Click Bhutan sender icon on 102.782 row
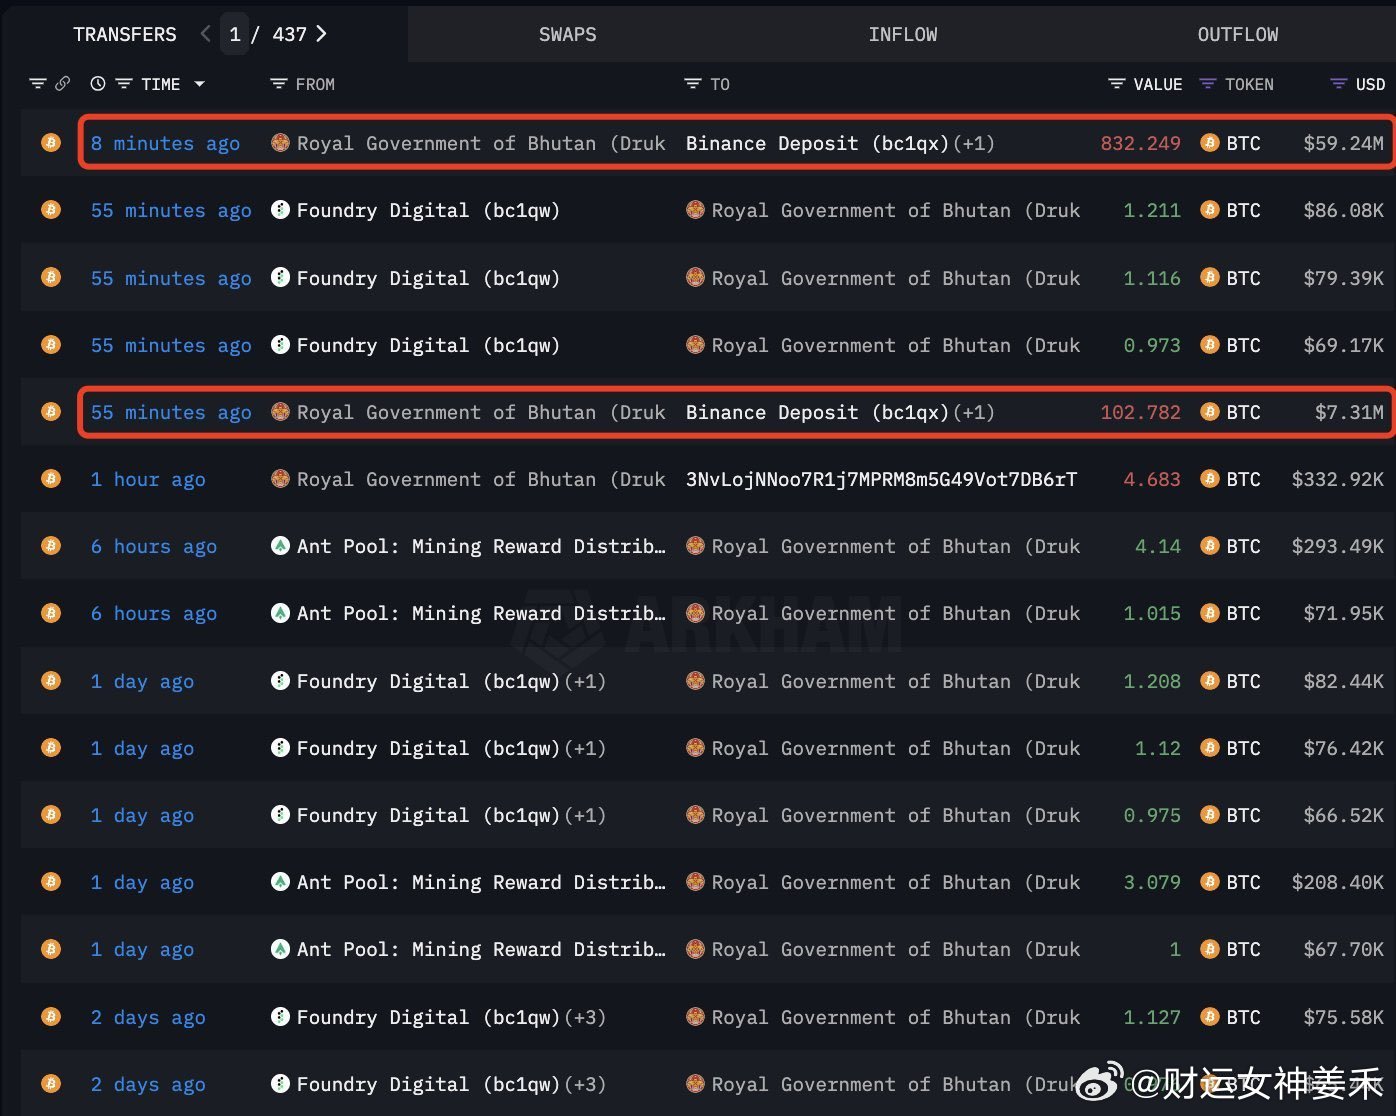 pos(281,412)
